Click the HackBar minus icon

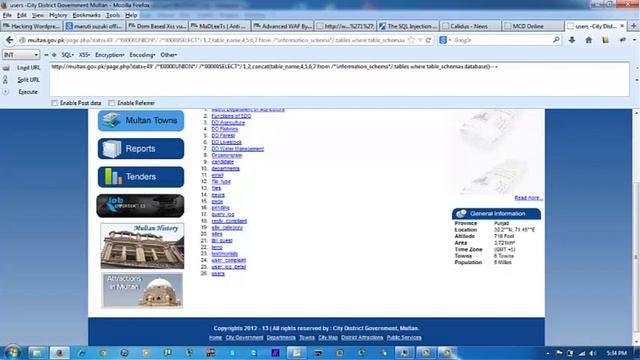[x=46, y=55]
